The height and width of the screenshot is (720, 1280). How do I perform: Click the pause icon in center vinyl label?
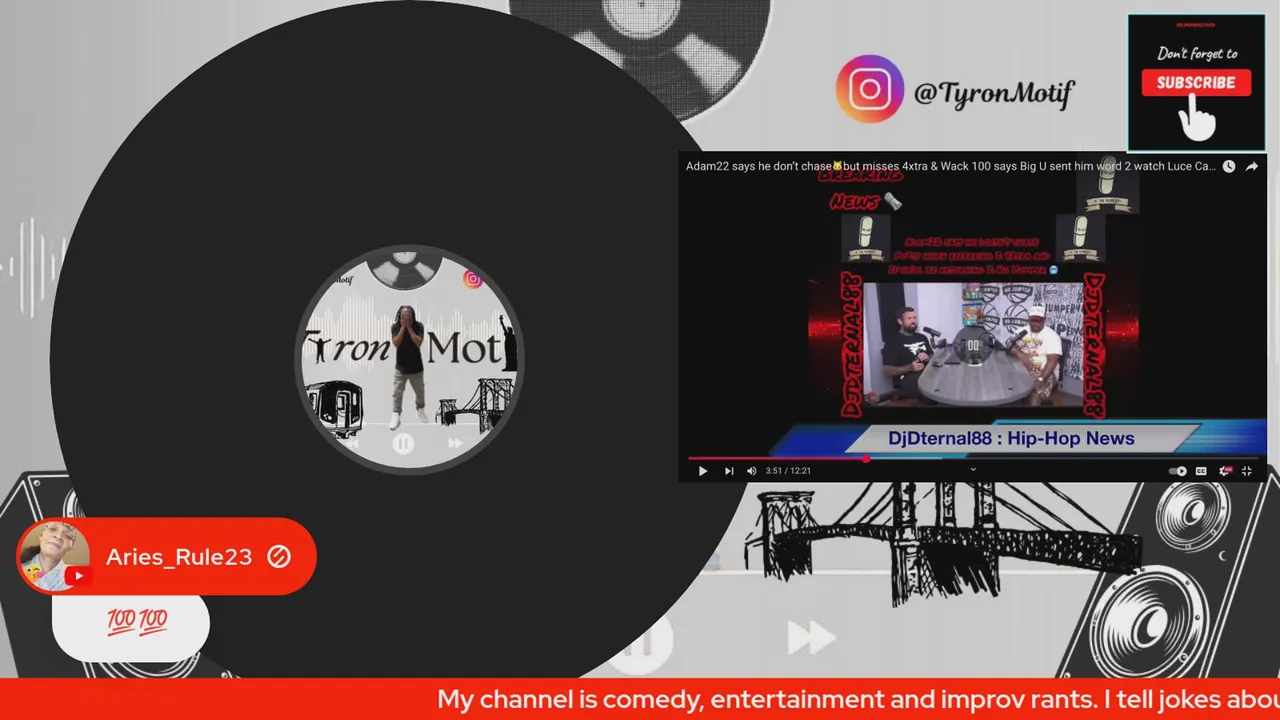(x=403, y=444)
